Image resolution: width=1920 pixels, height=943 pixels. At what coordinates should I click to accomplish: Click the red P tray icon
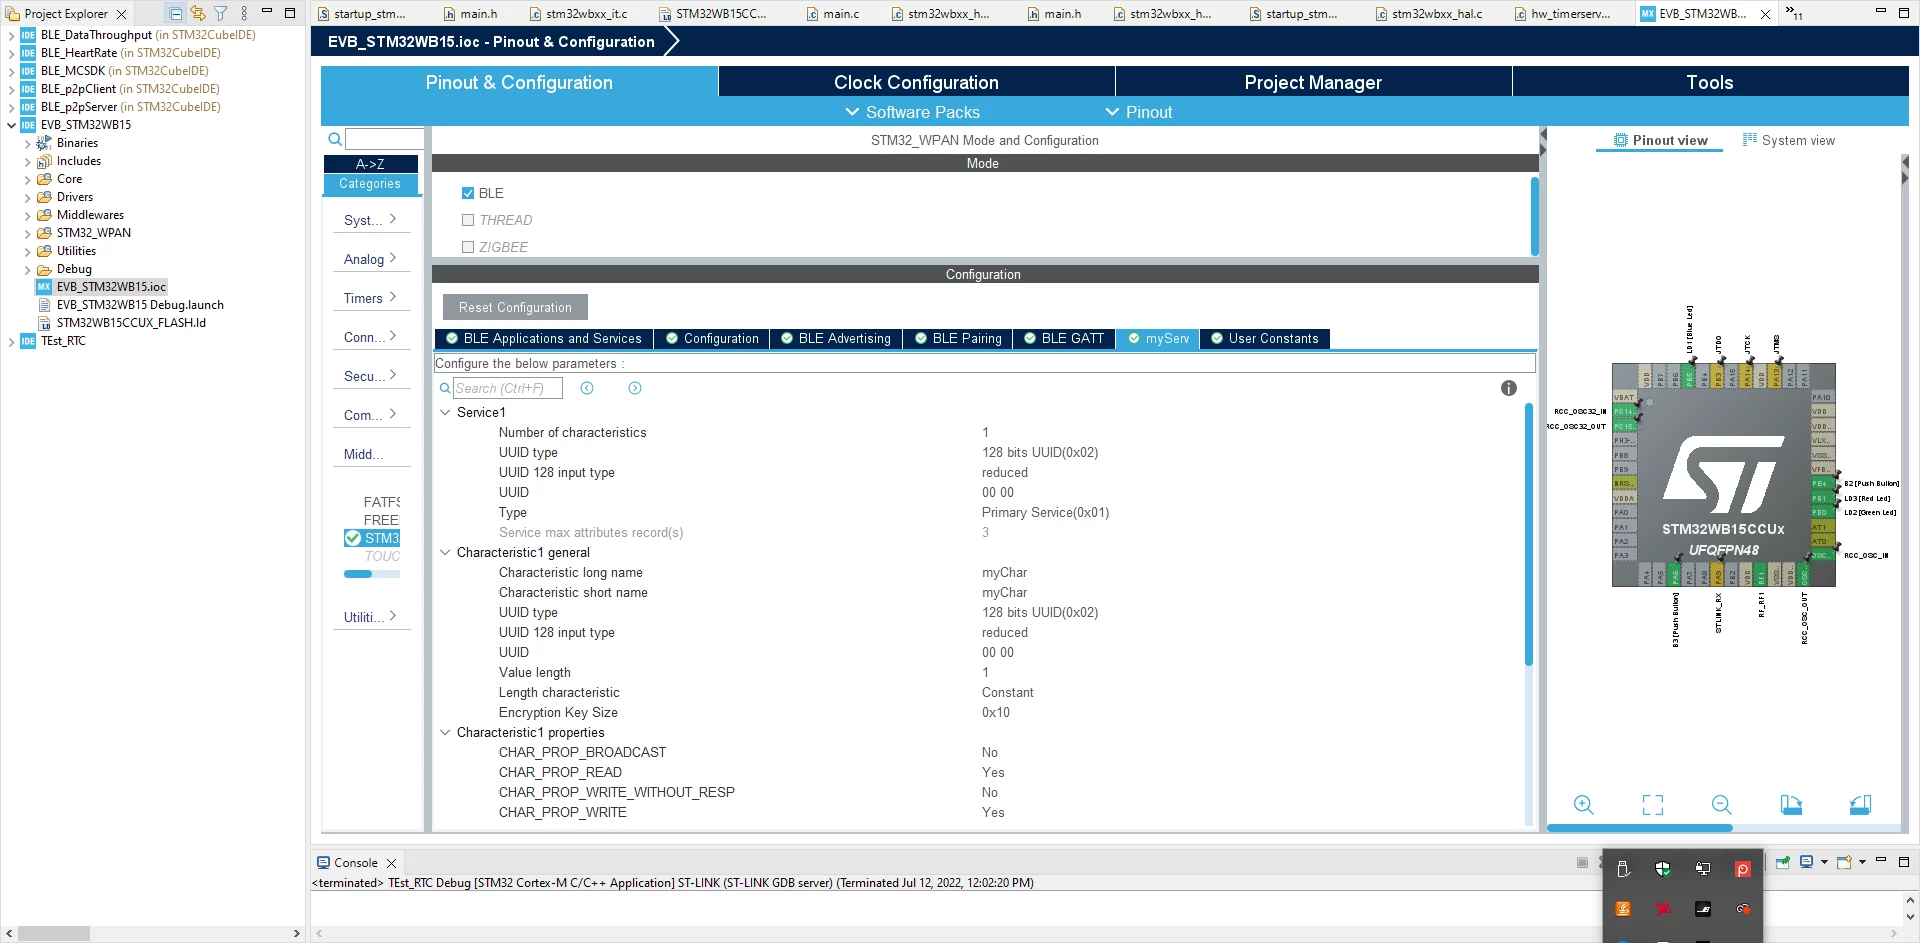[x=1743, y=869]
